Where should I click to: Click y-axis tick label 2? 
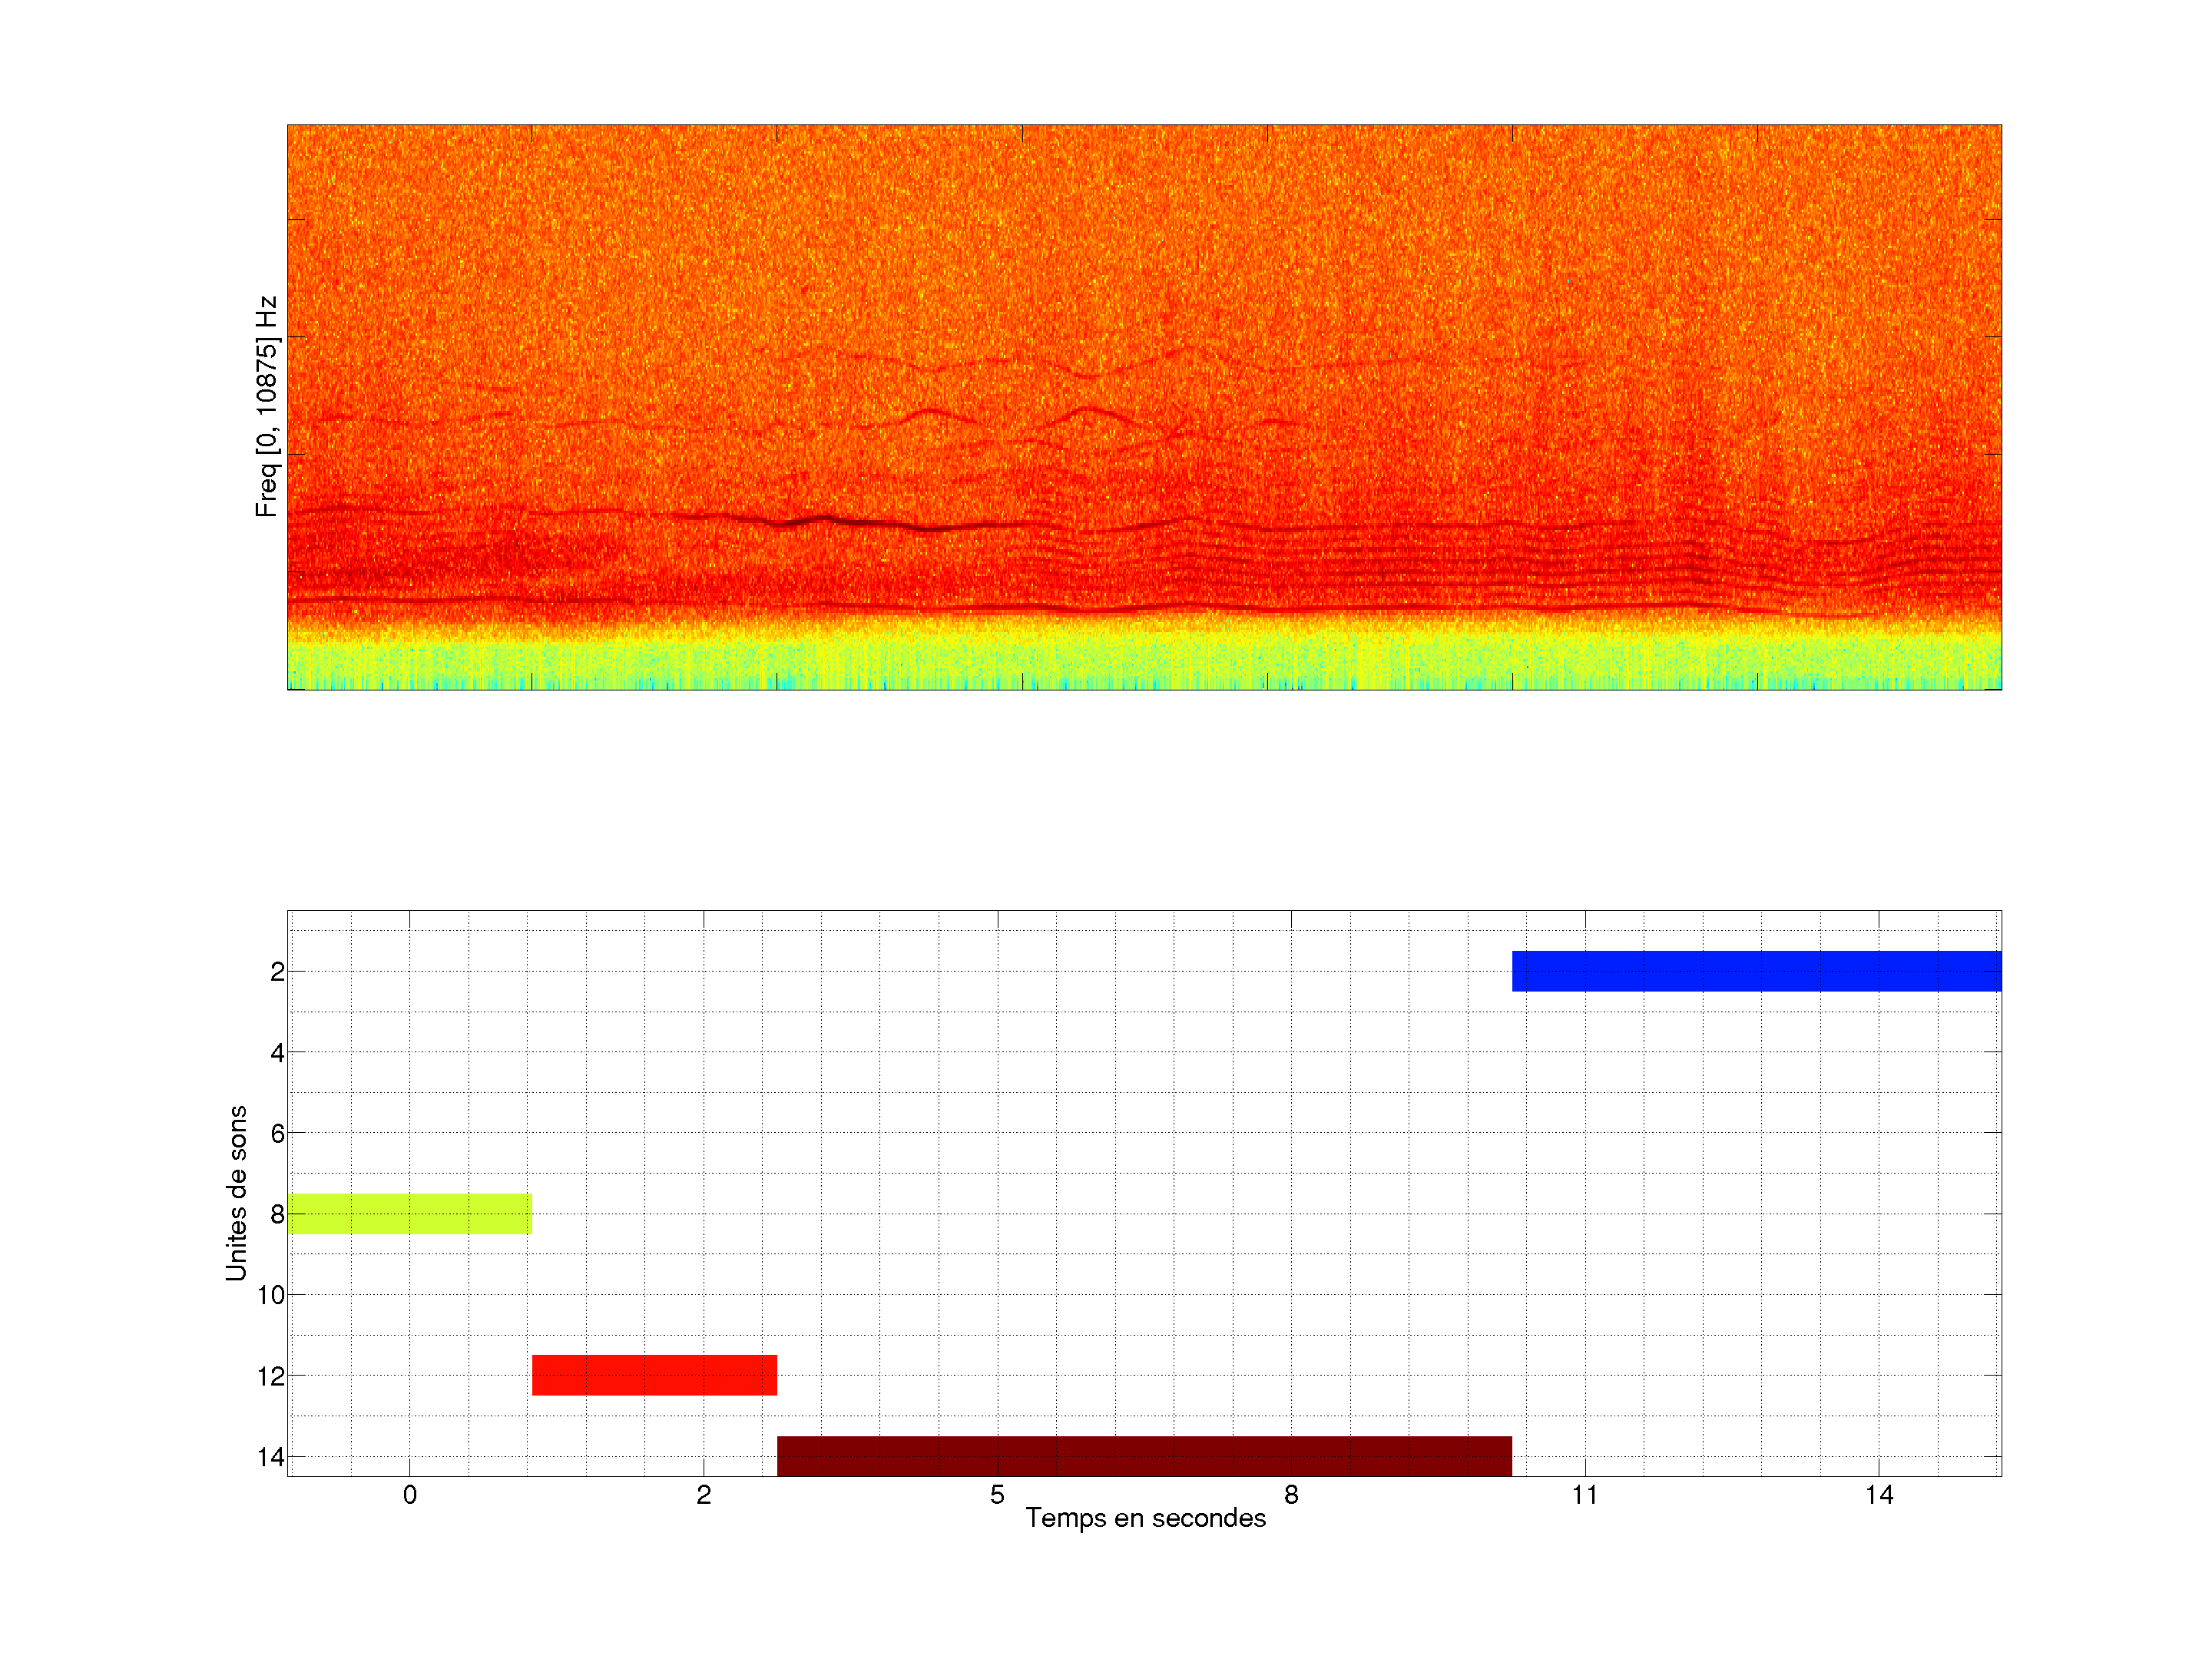point(277,972)
